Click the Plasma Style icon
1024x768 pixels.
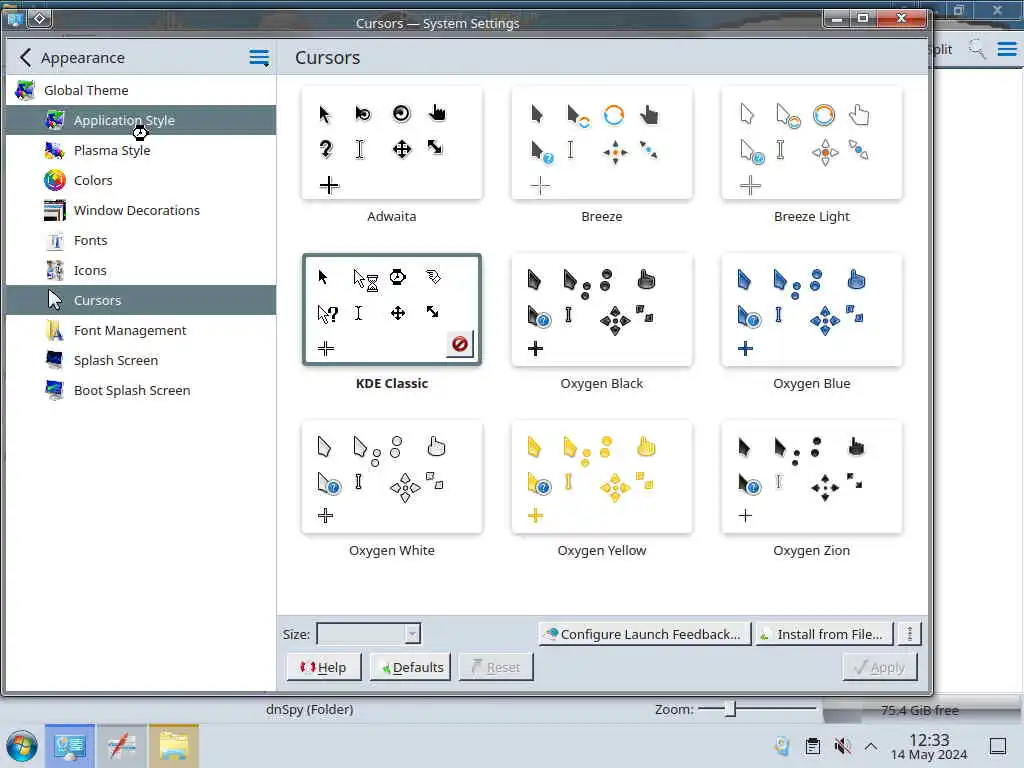(55, 150)
